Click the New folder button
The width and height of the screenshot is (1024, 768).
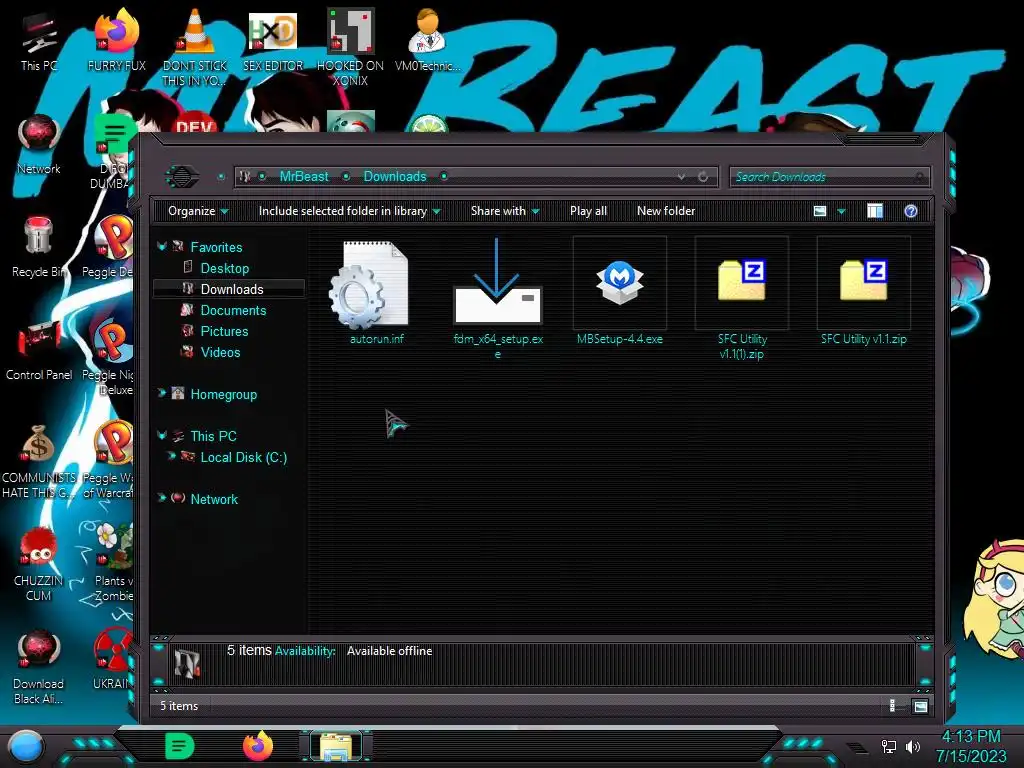click(665, 211)
